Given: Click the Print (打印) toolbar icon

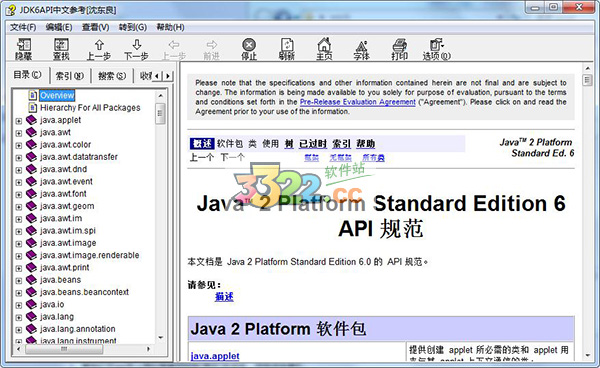Looking at the screenshot, I should tap(399, 46).
